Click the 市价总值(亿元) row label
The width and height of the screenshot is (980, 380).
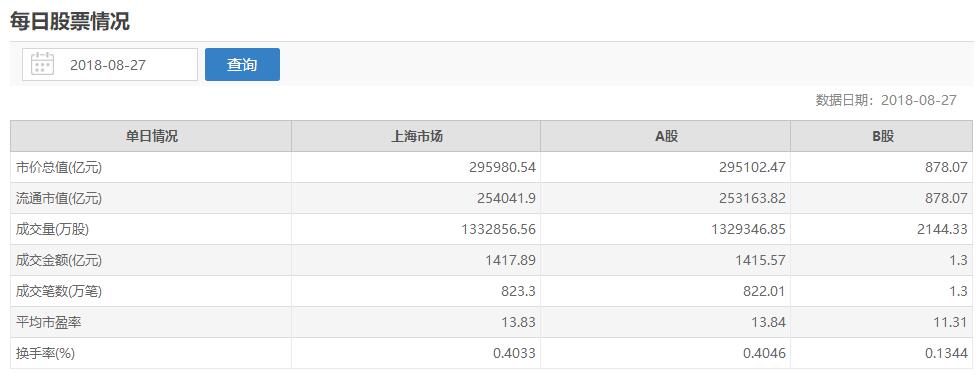(x=59, y=168)
